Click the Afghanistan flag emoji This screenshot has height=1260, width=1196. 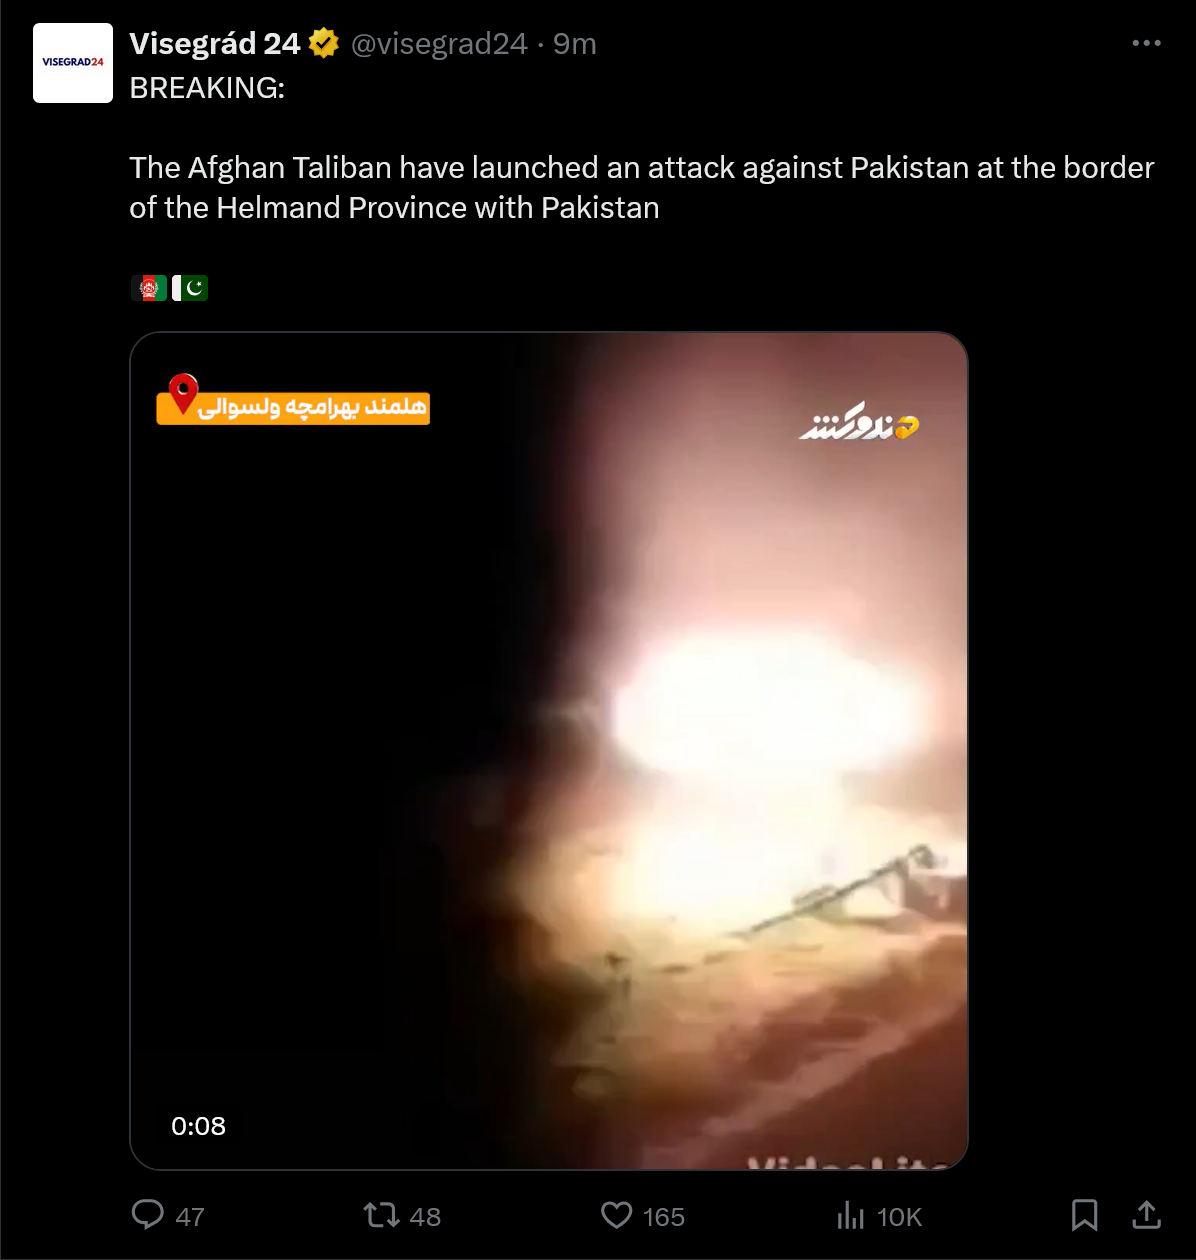150,288
